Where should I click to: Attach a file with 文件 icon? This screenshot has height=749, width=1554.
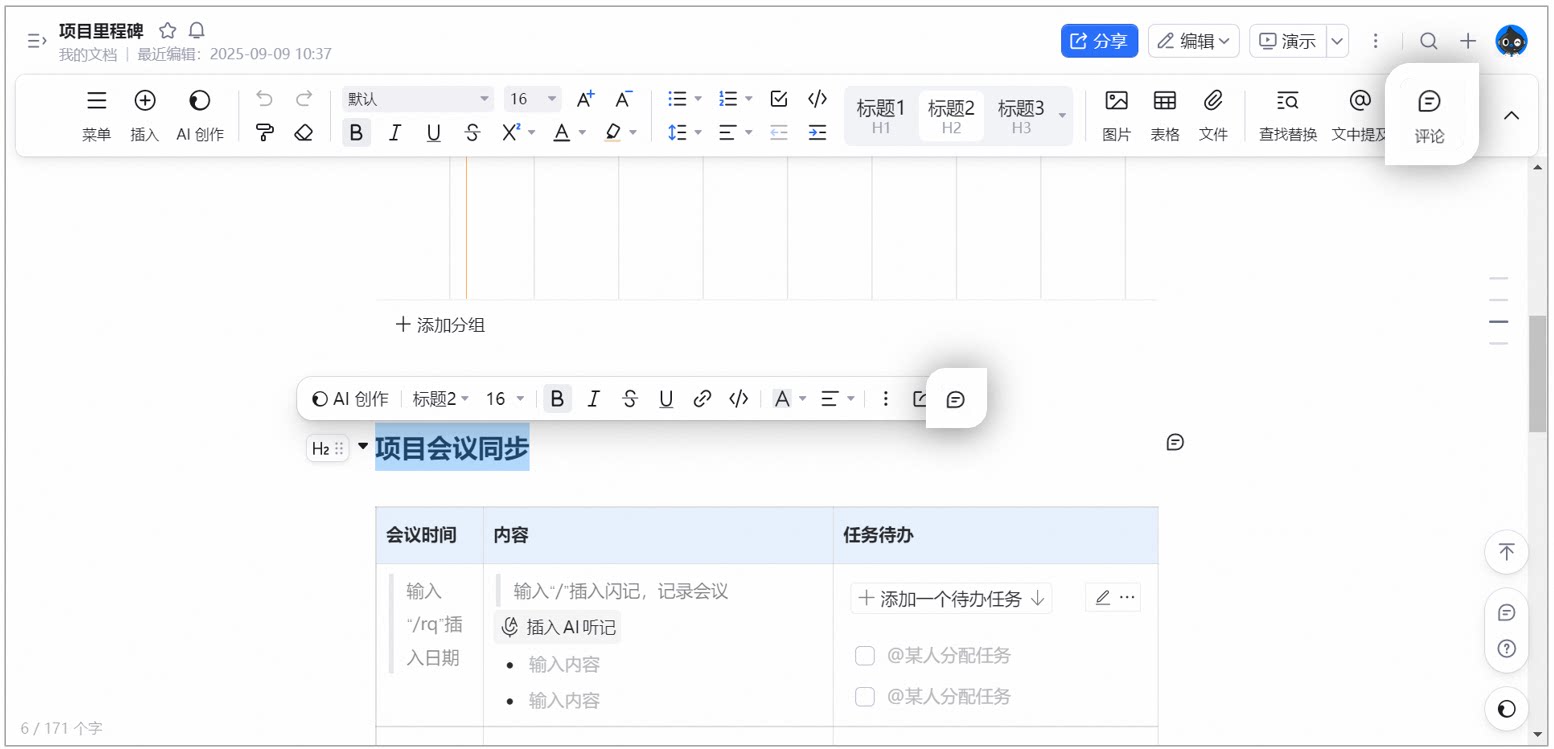click(x=1213, y=115)
